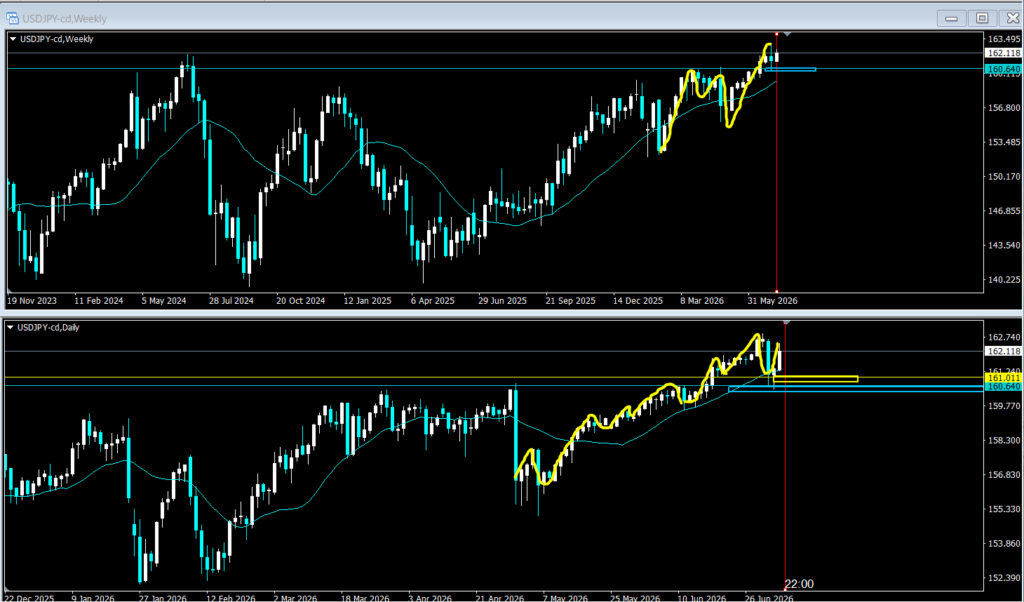Image resolution: width=1024 pixels, height=602 pixels.
Task: Click the 6 Apr 2025 date on Weekly axis
Action: coord(433,301)
